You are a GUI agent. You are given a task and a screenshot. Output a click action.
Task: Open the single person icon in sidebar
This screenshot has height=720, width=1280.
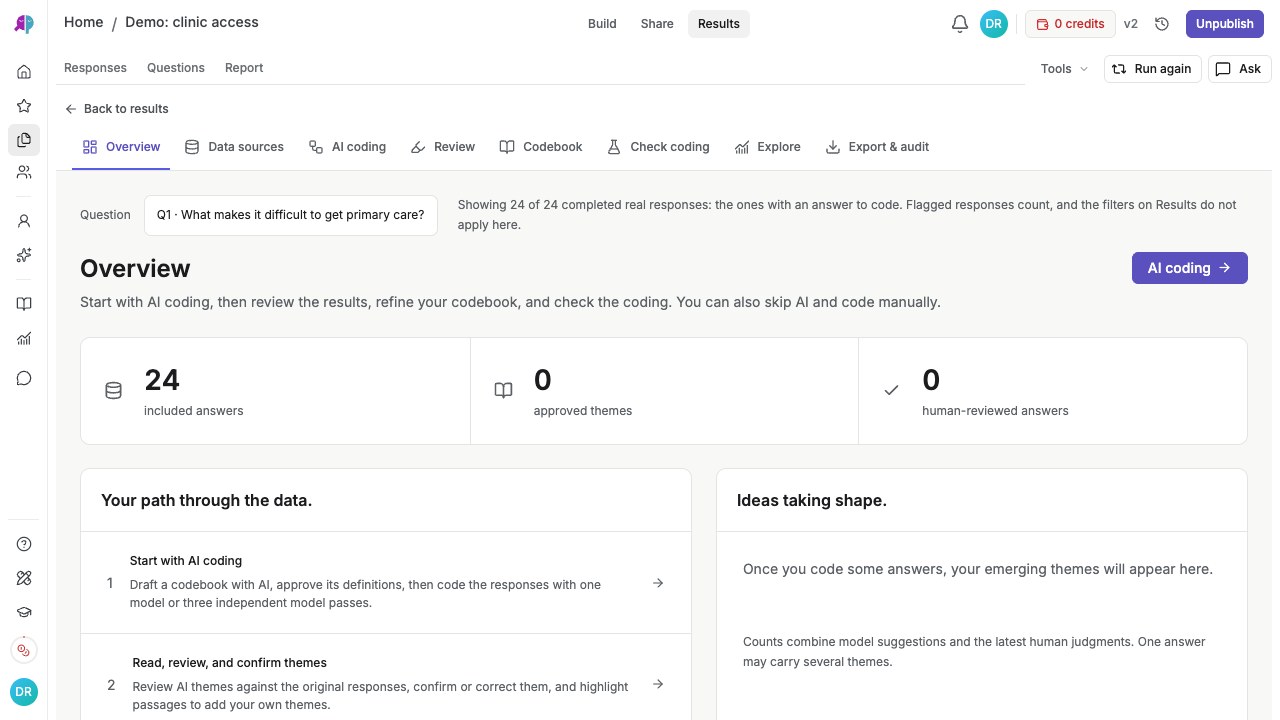pyautogui.click(x=24, y=221)
